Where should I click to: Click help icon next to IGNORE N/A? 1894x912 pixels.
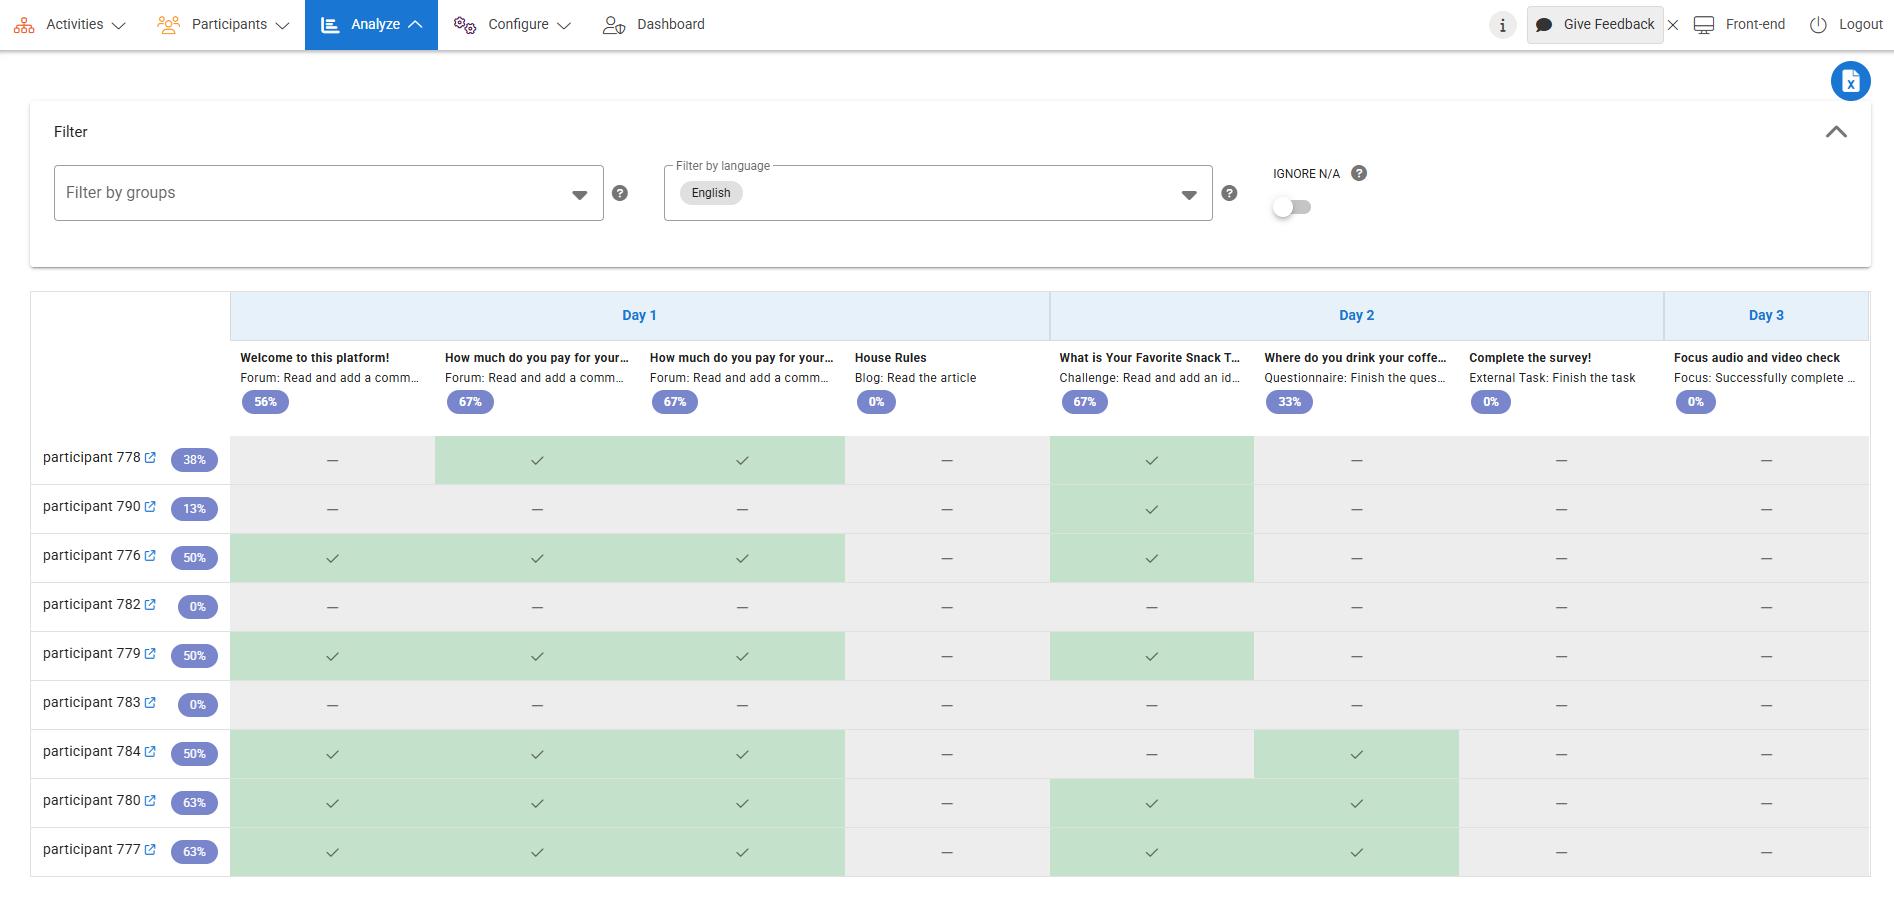pos(1358,173)
